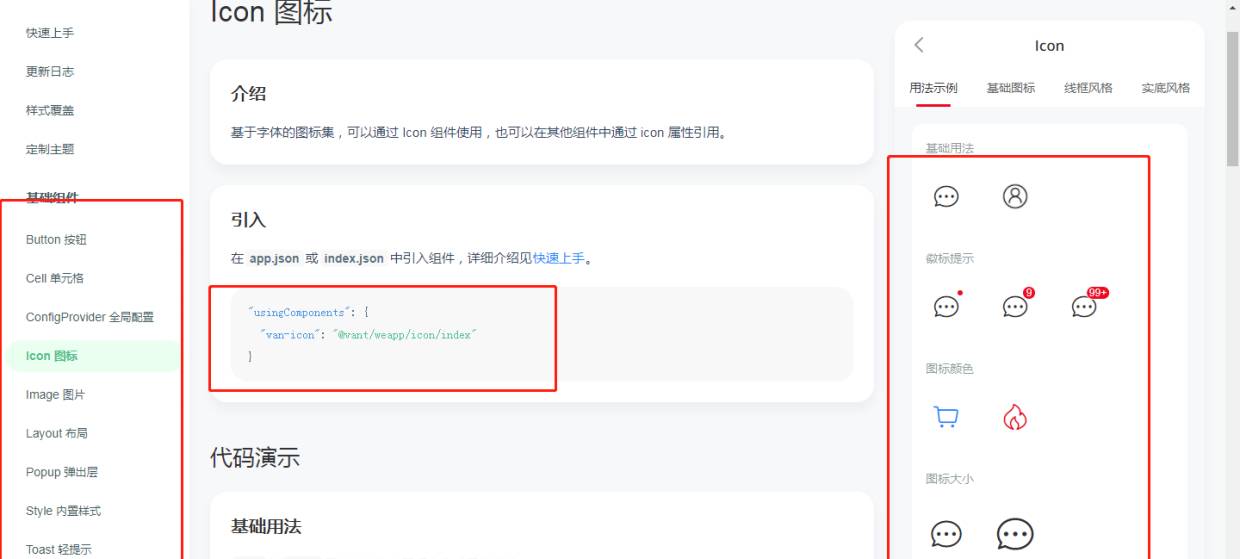This screenshot has height=559, width=1240.
Task: Click the Icon 图标 page title
Action: (x=271, y=12)
